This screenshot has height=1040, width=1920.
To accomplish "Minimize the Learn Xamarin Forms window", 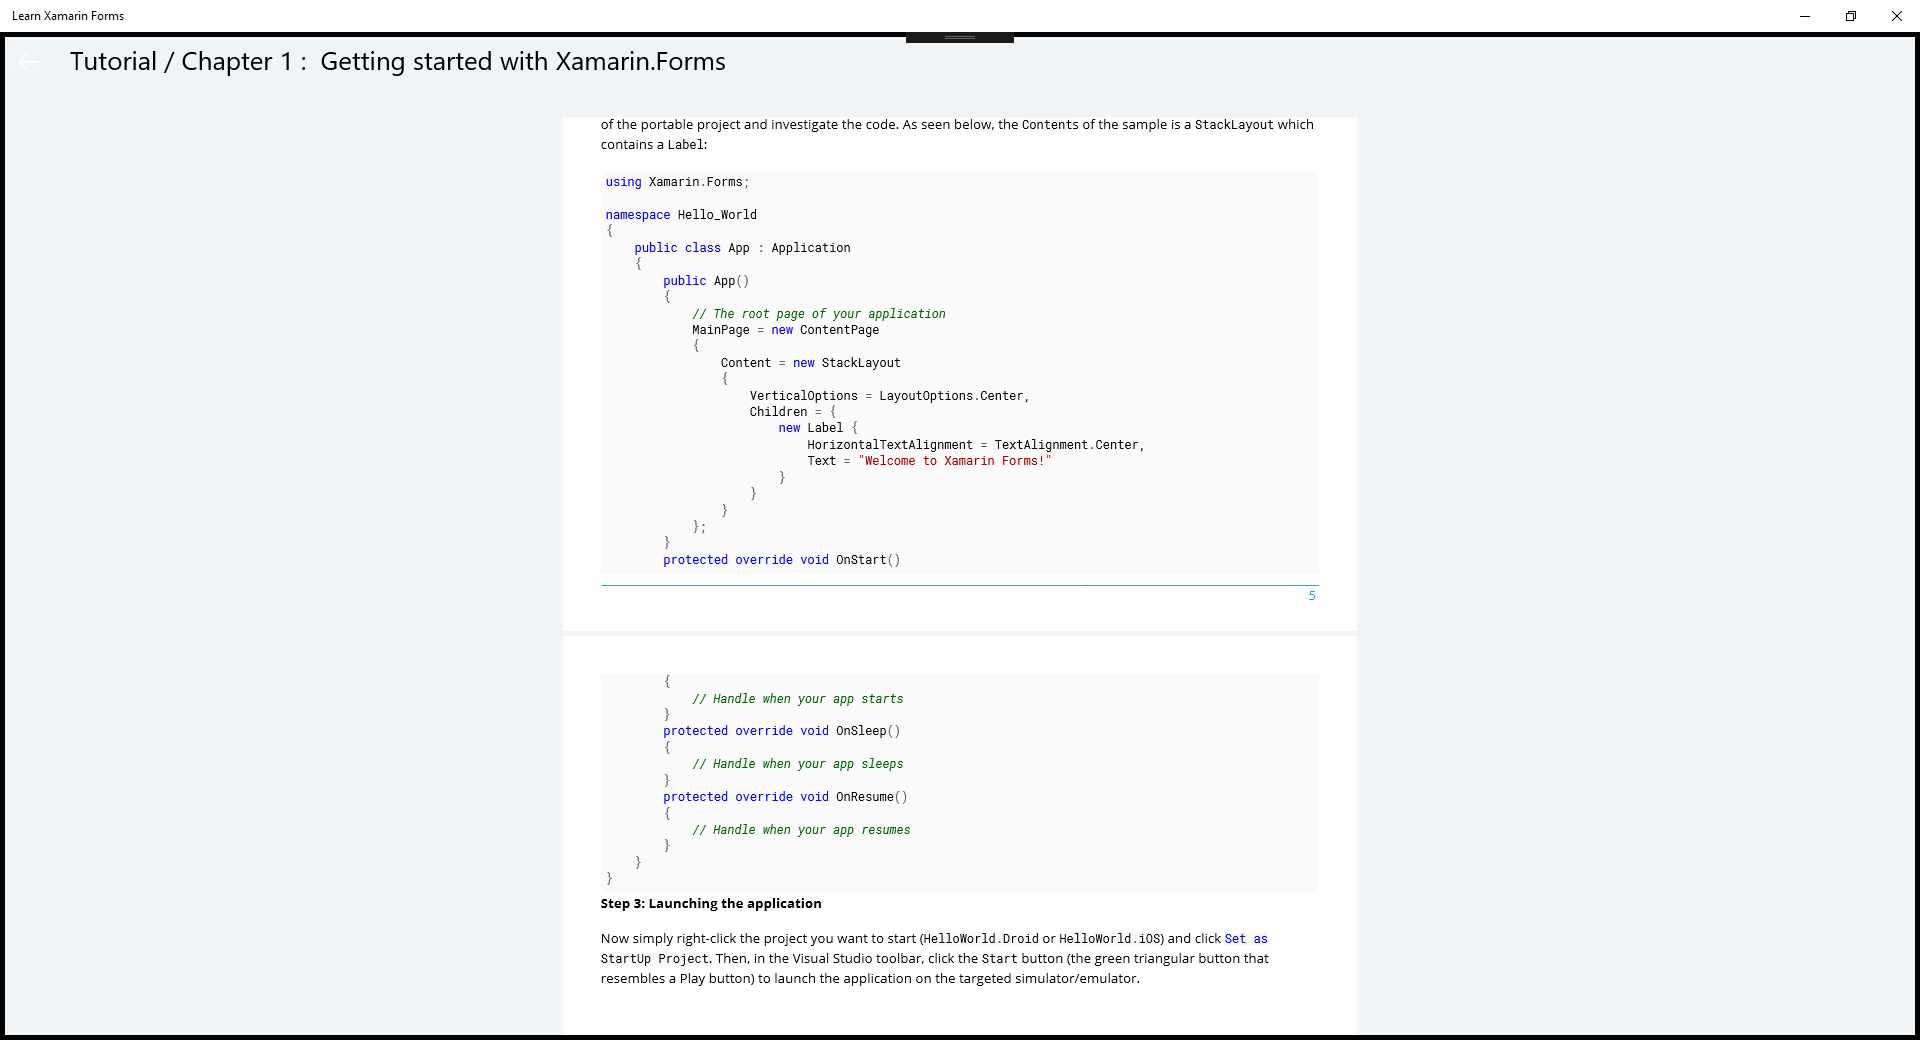I will click(x=1805, y=16).
